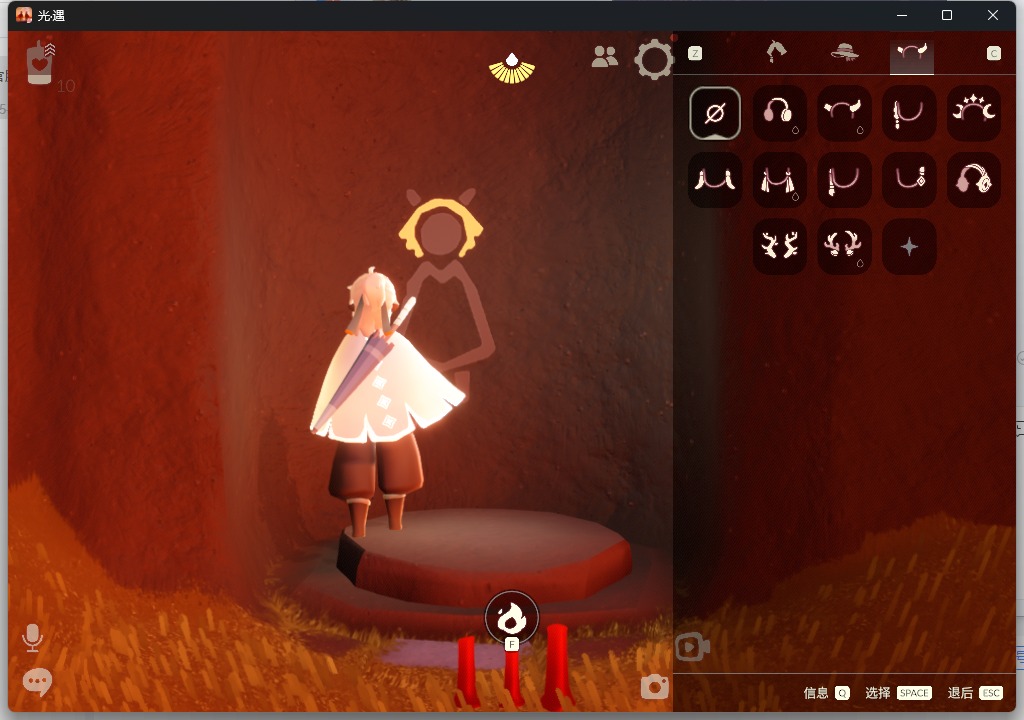
Task: Select the deer-head antlers accessory icon
Action: (844, 246)
